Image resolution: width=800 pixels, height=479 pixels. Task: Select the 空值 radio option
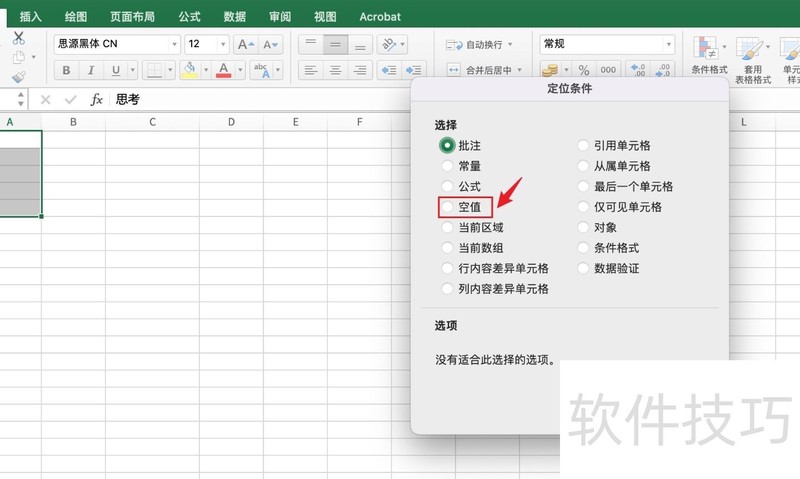(x=448, y=207)
